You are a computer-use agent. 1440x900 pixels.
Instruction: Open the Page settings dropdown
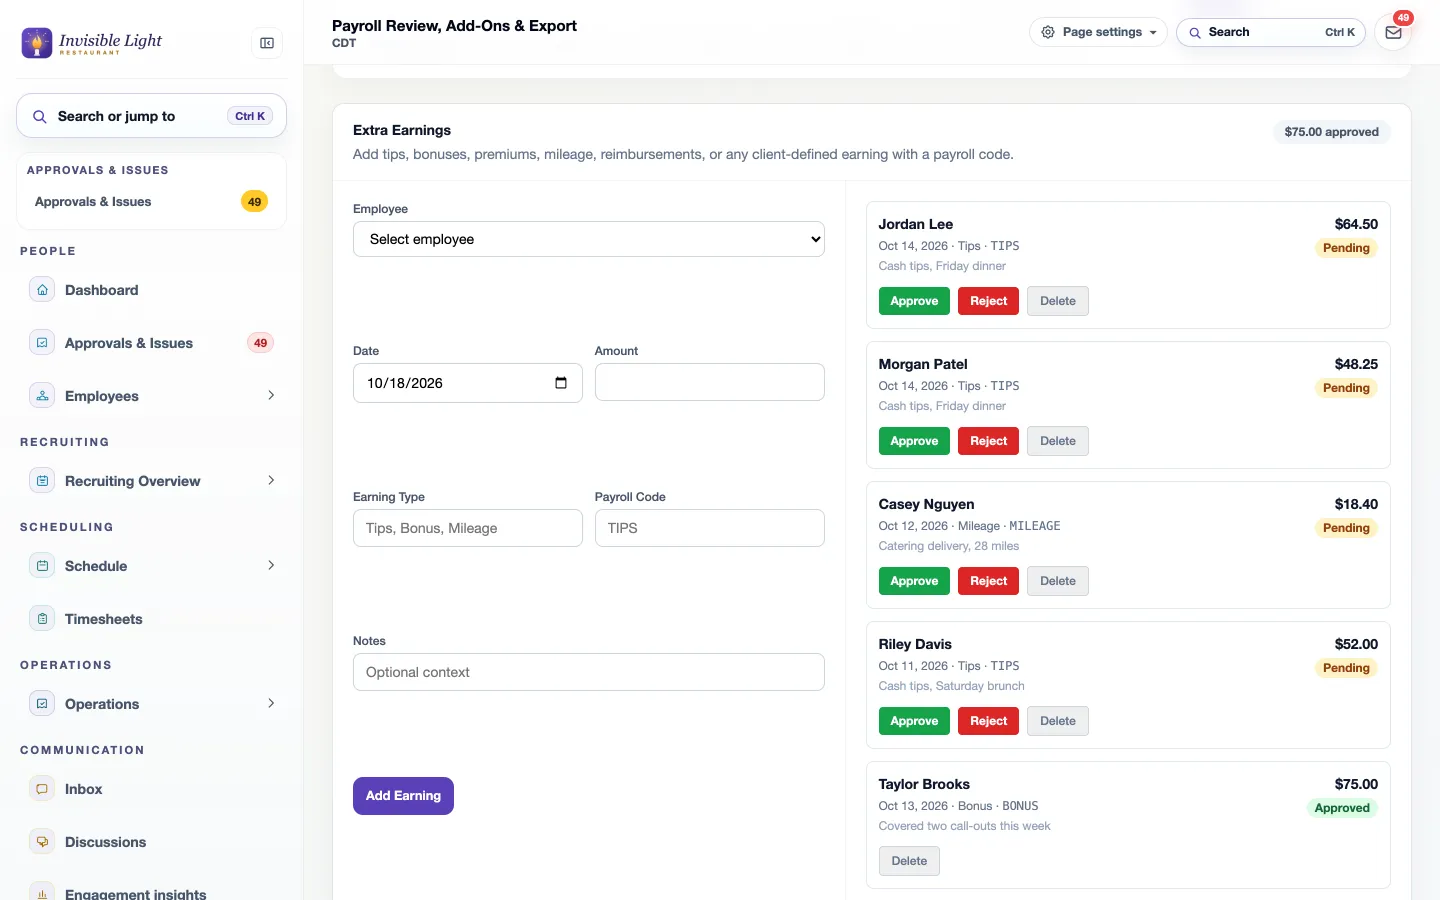coord(1098,32)
